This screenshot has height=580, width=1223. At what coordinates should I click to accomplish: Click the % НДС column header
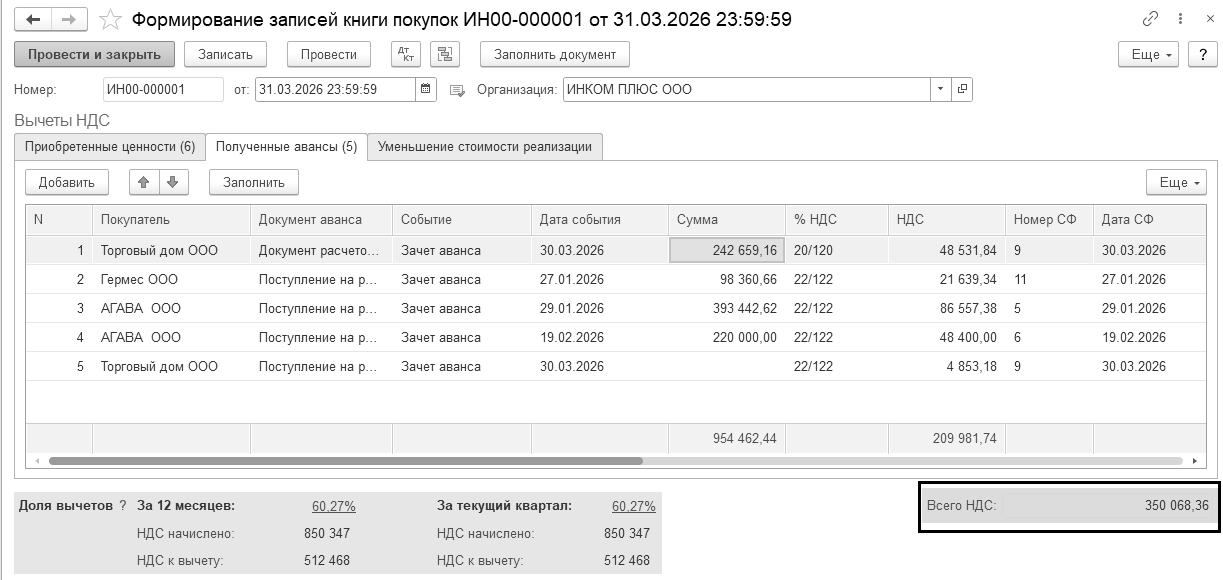837,219
